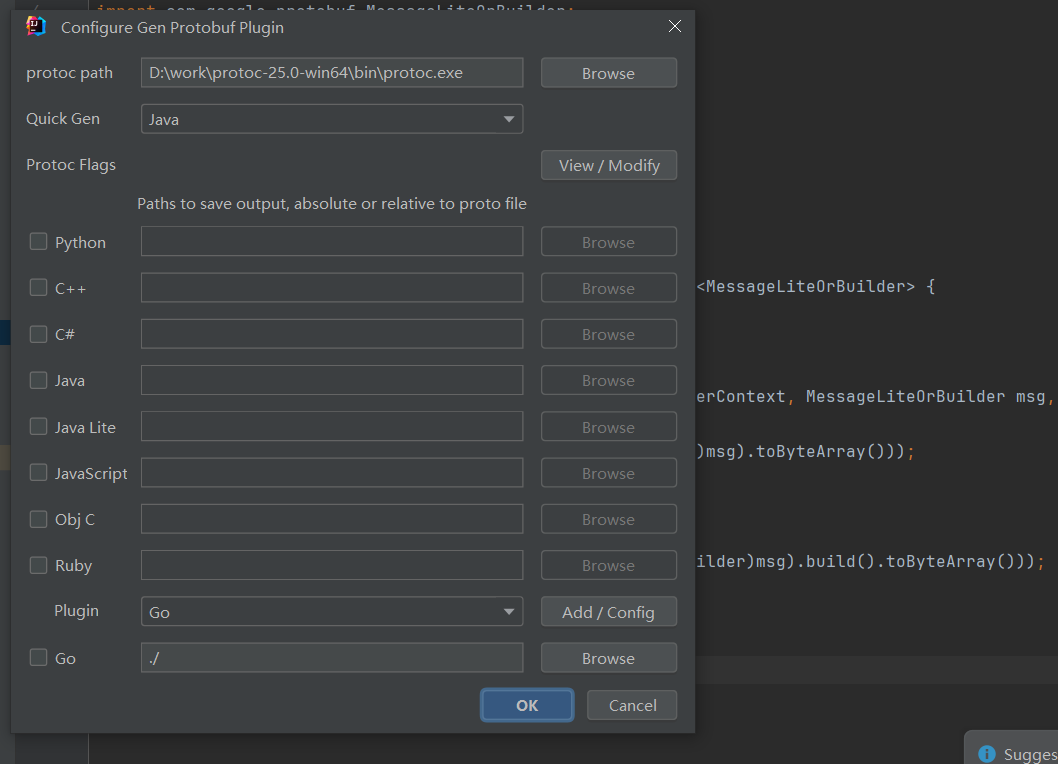This screenshot has width=1058, height=764.
Task: Confirm the dialog with OK
Action: point(527,705)
